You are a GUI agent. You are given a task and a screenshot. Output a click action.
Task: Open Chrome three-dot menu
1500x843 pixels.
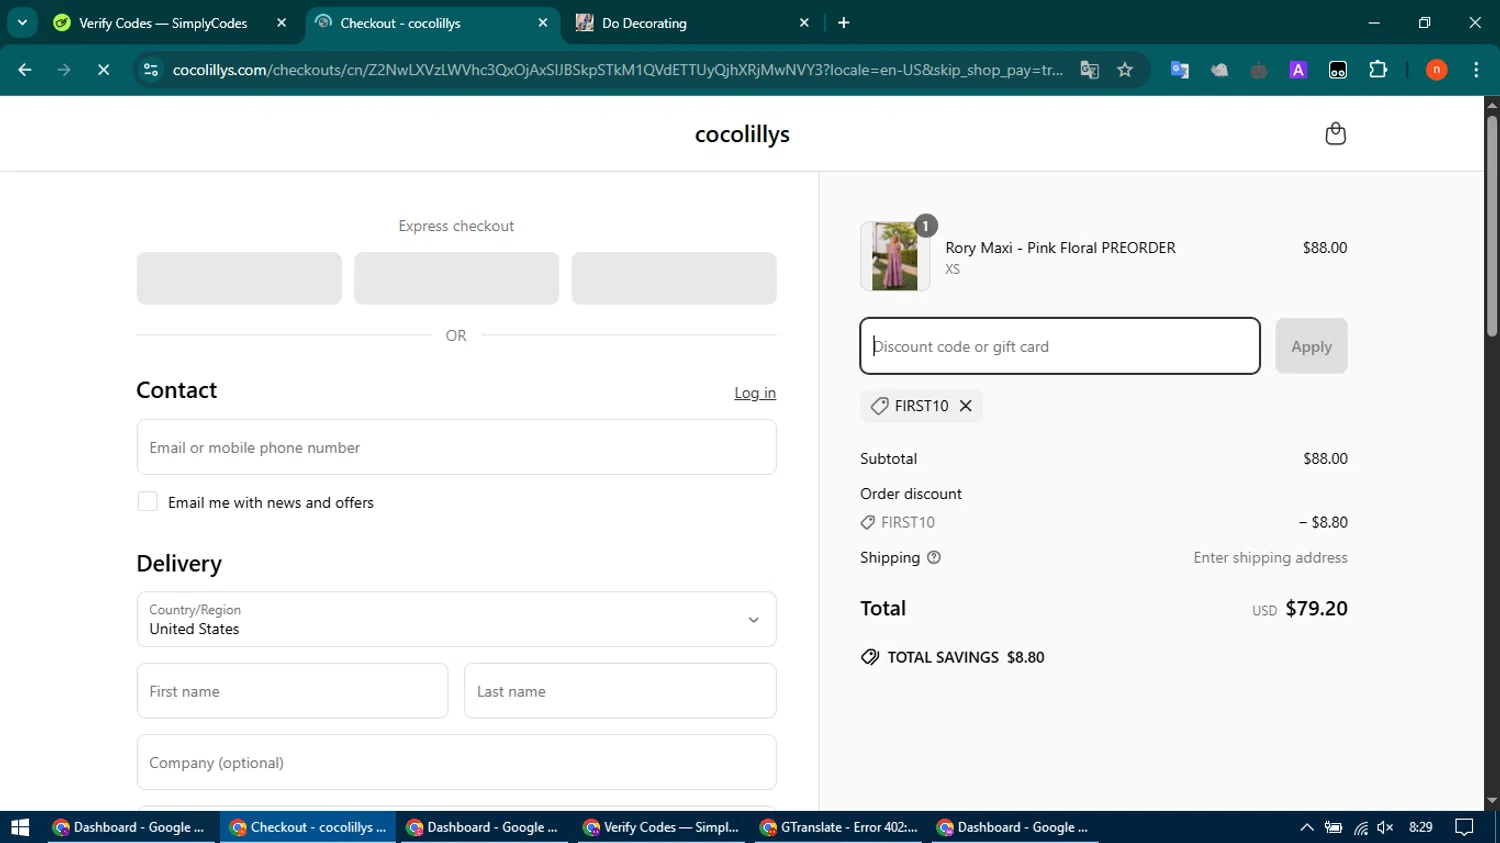(1476, 70)
